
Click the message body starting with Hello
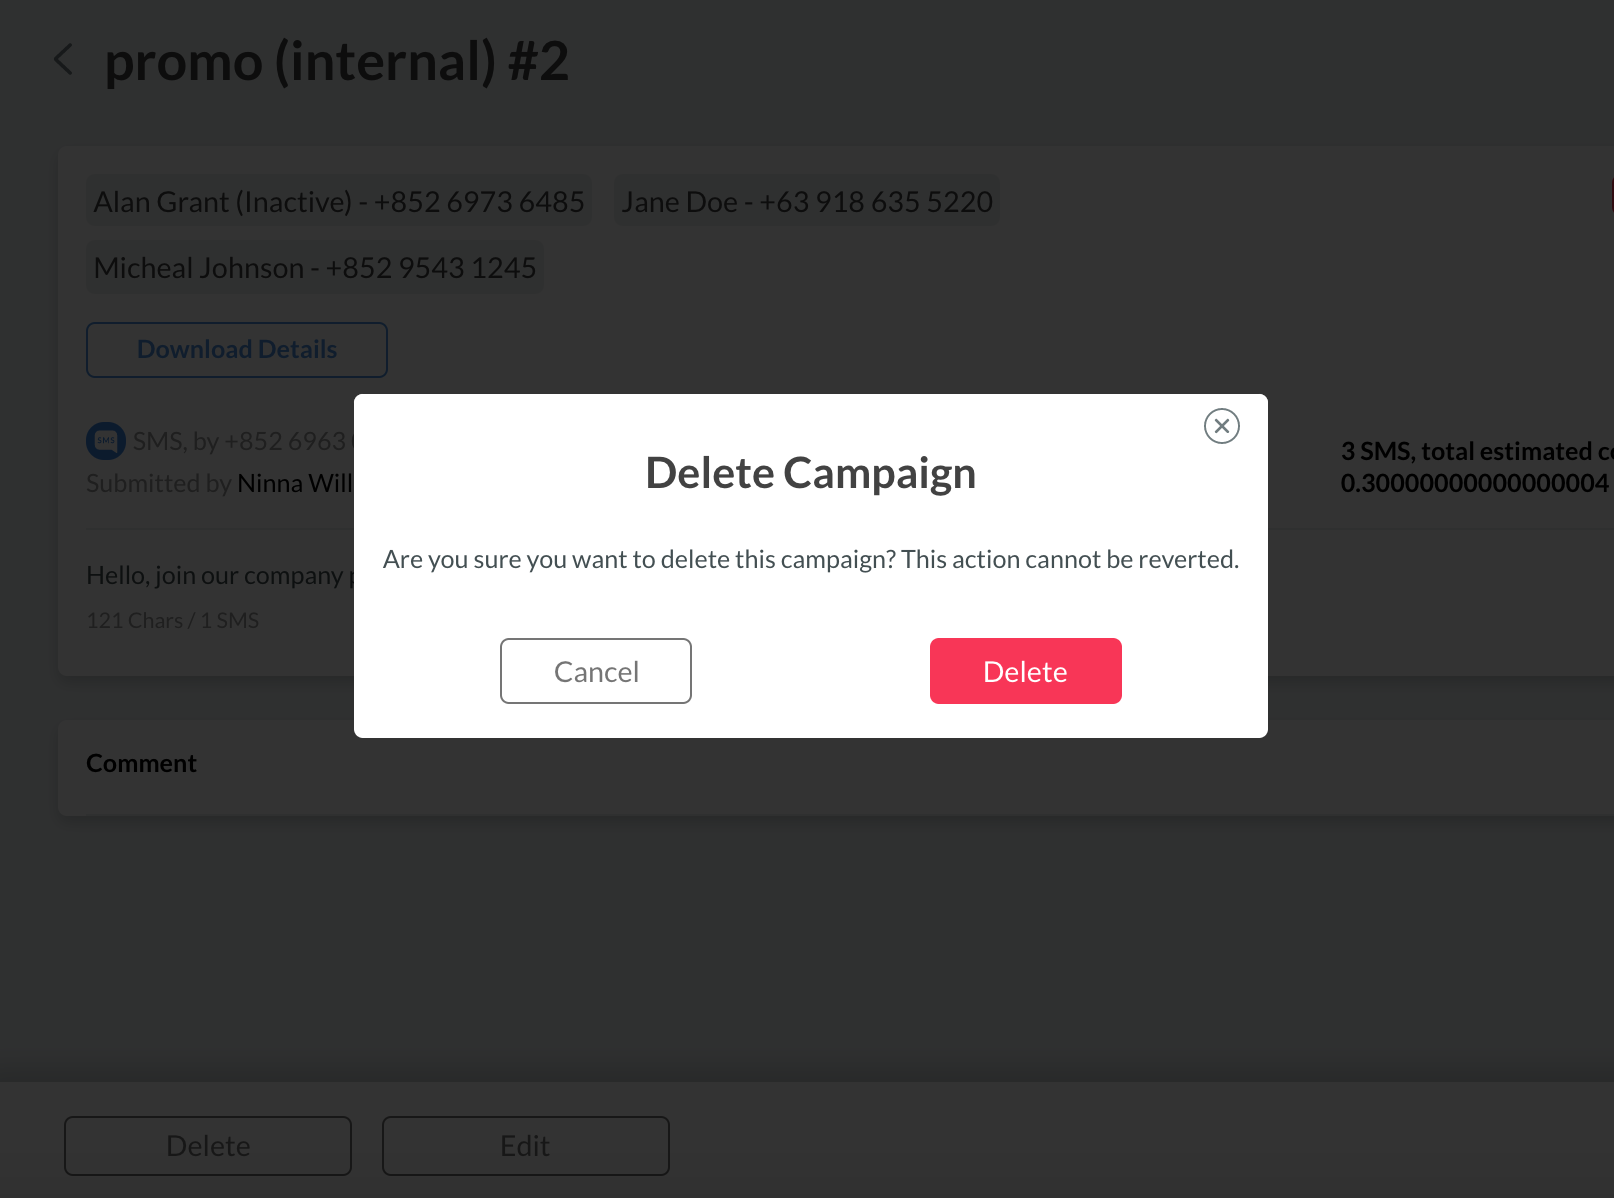pyautogui.click(x=215, y=576)
